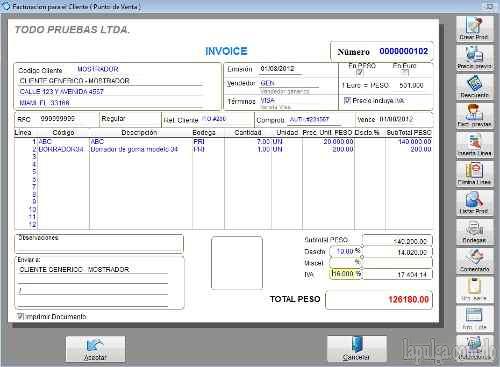The height and width of the screenshot is (367, 500).
Task: Click the line 1 quantity 7.00 cell
Action: (x=248, y=142)
